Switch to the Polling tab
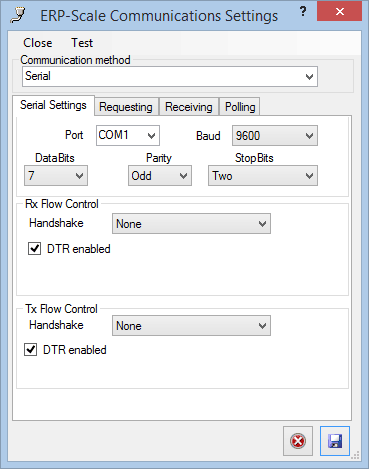The image size is (369, 469). pos(240,107)
